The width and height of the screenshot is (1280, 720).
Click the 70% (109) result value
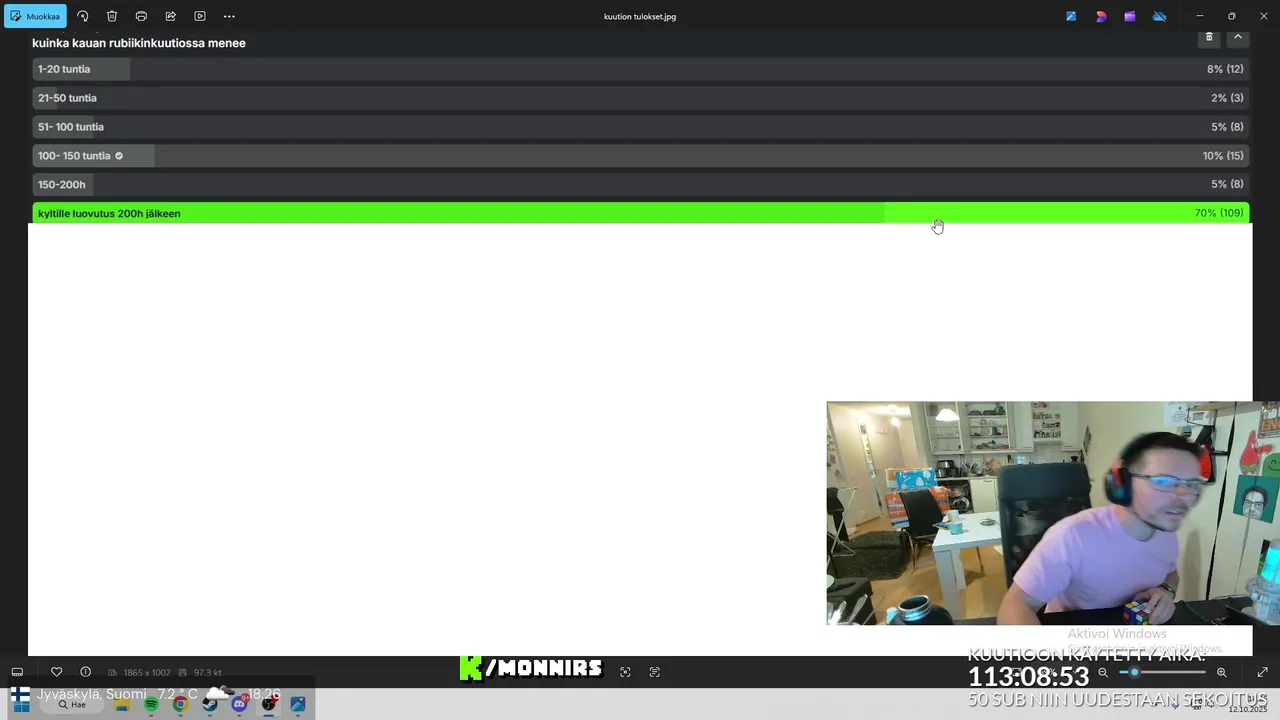1219,213
